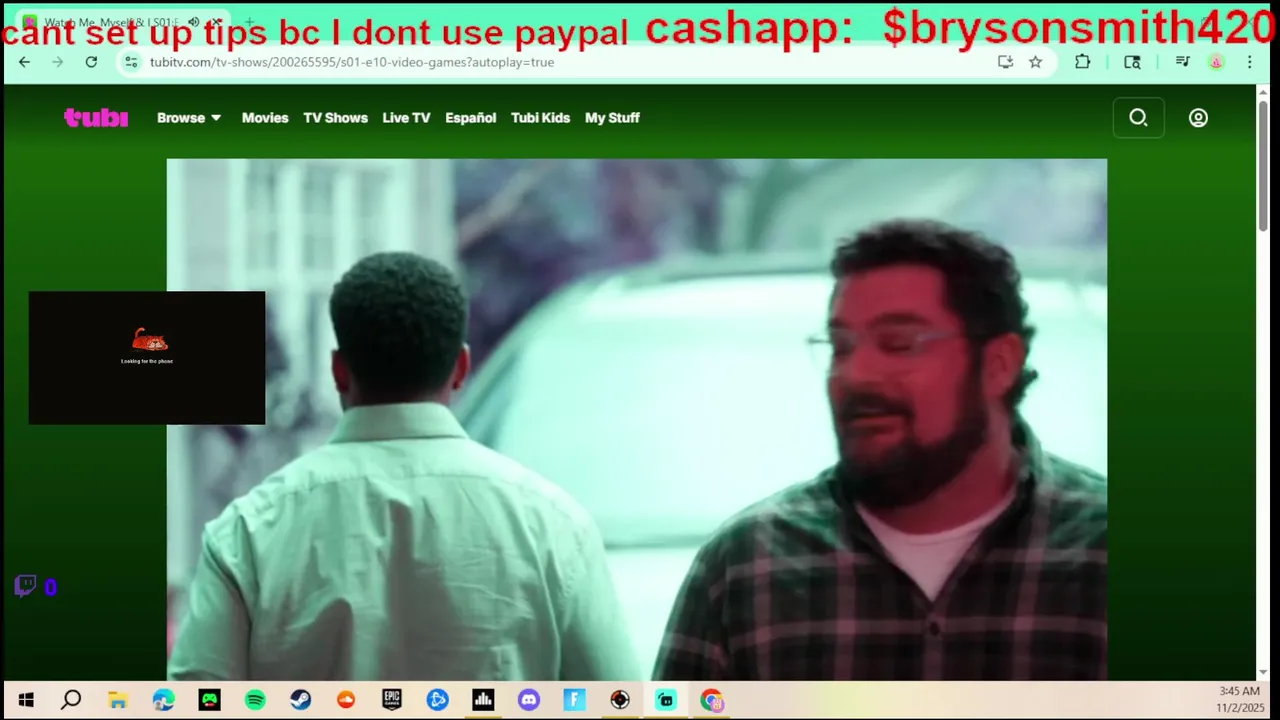Open the Windows Start menu
This screenshot has height=720, width=1280.
(x=26, y=700)
